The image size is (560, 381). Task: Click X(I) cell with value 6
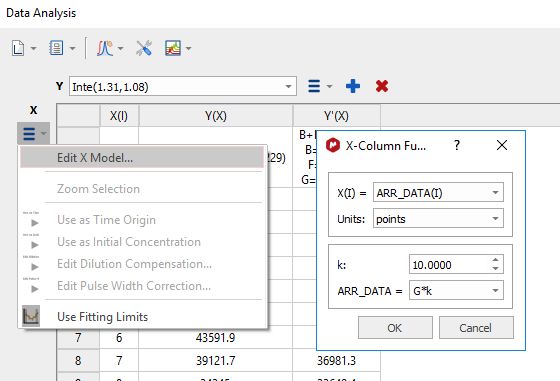(x=119, y=337)
